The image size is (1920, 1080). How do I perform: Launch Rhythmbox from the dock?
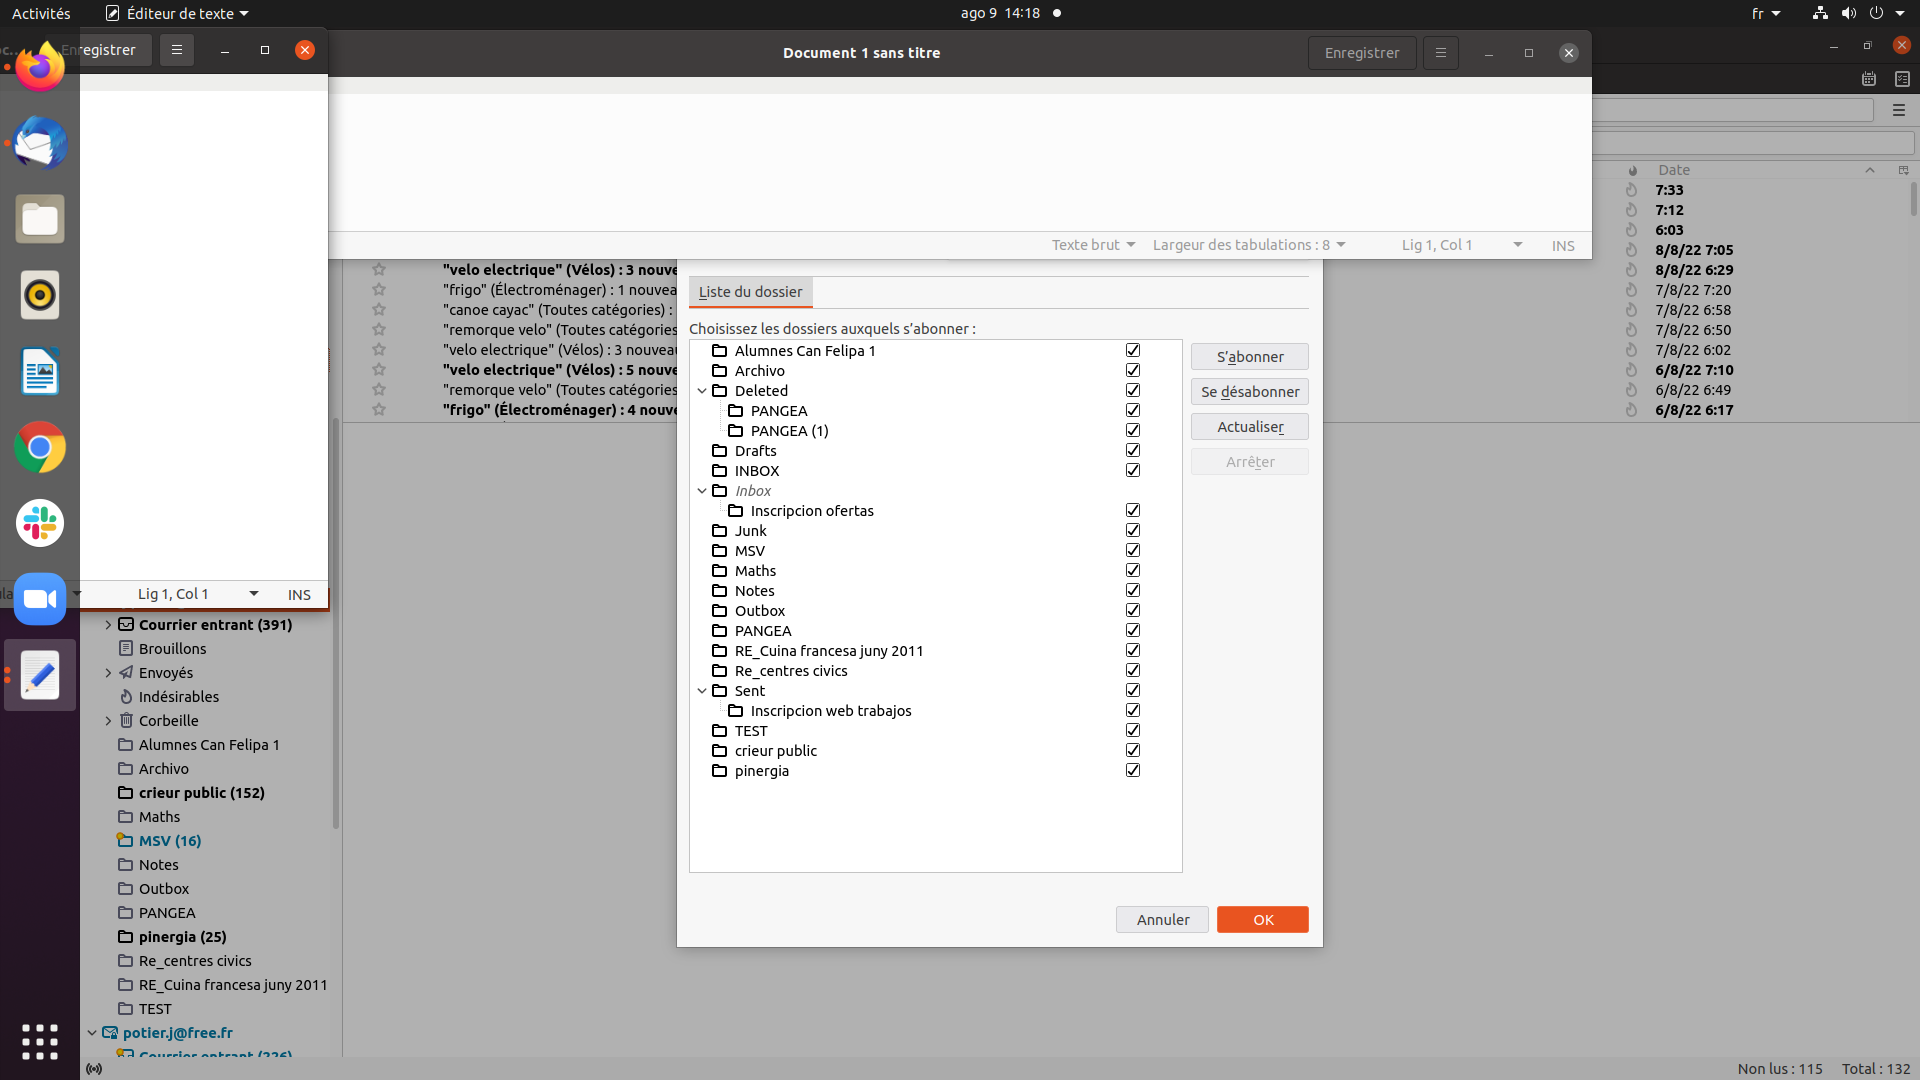click(40, 295)
